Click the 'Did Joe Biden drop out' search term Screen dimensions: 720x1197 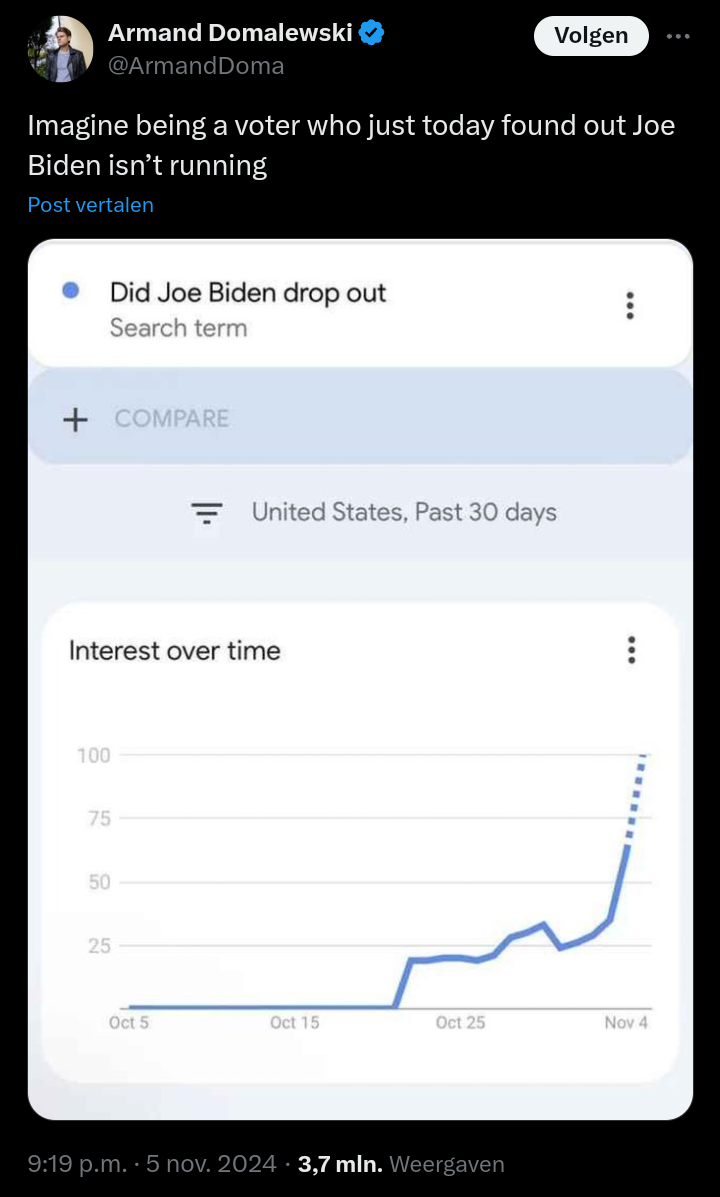pyautogui.click(x=248, y=292)
